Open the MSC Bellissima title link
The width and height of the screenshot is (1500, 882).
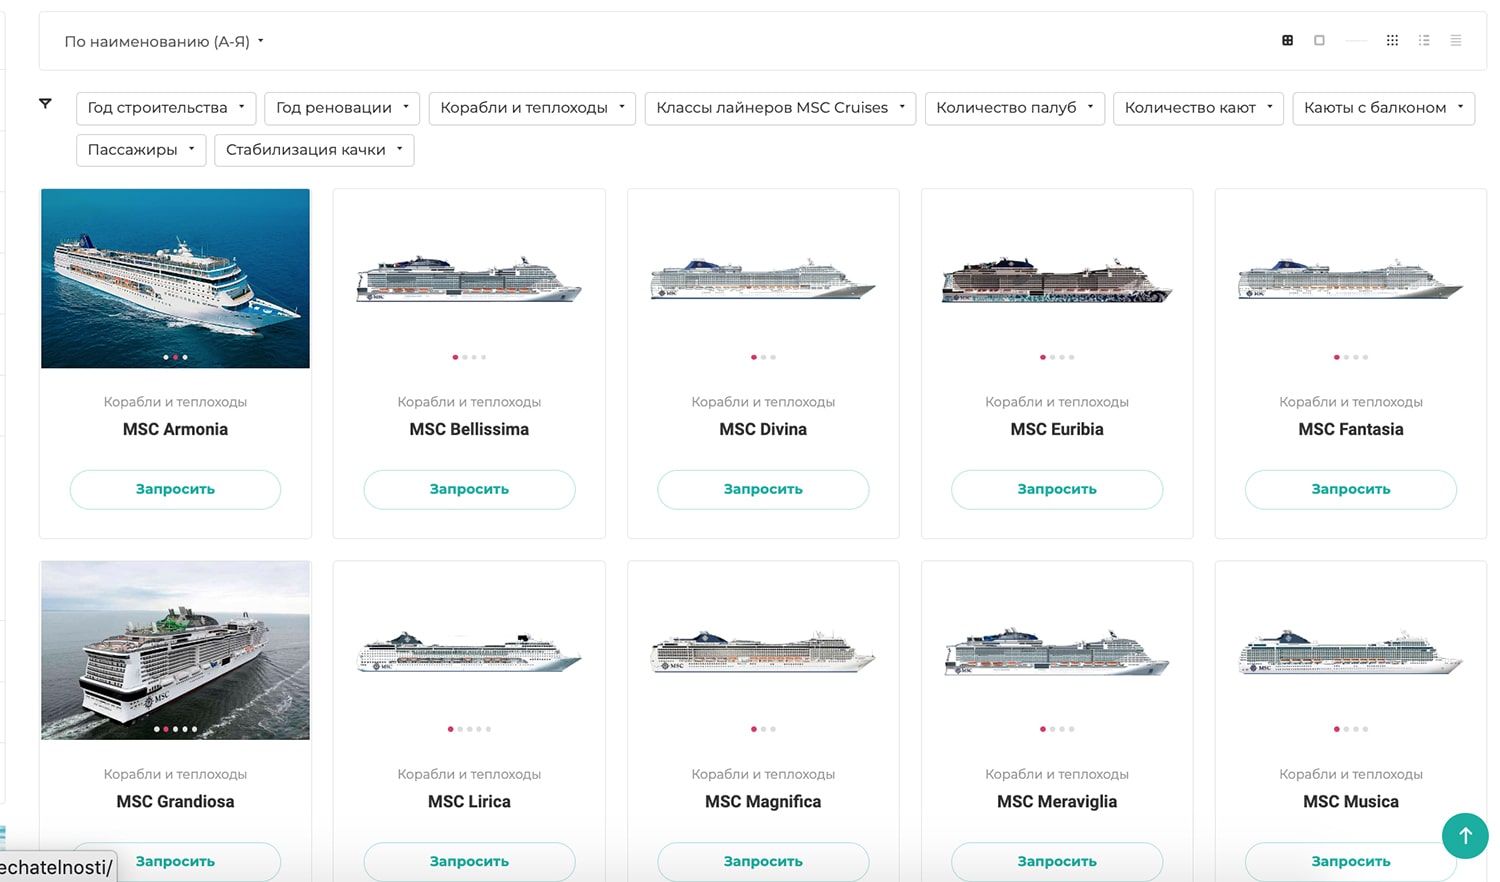[x=469, y=429]
